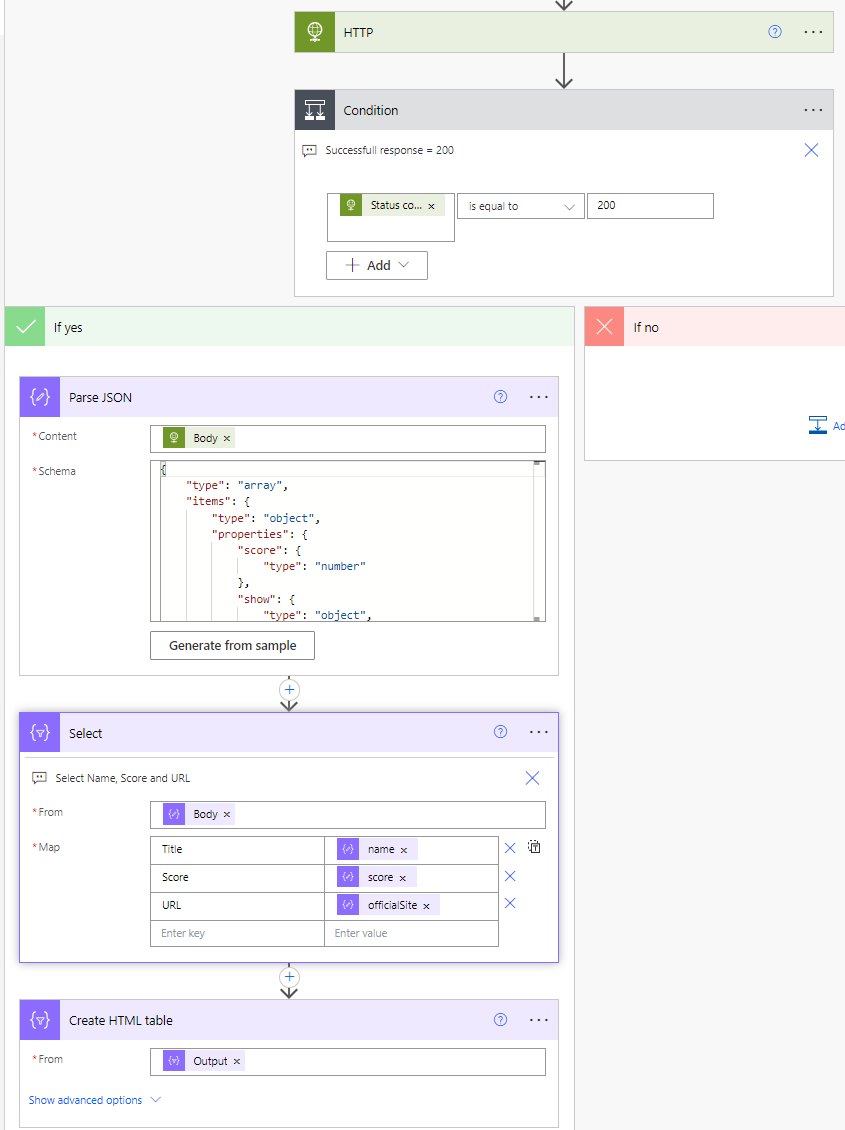Click the Create HTML table action icon
The image size is (845, 1130).
[x=39, y=1019]
